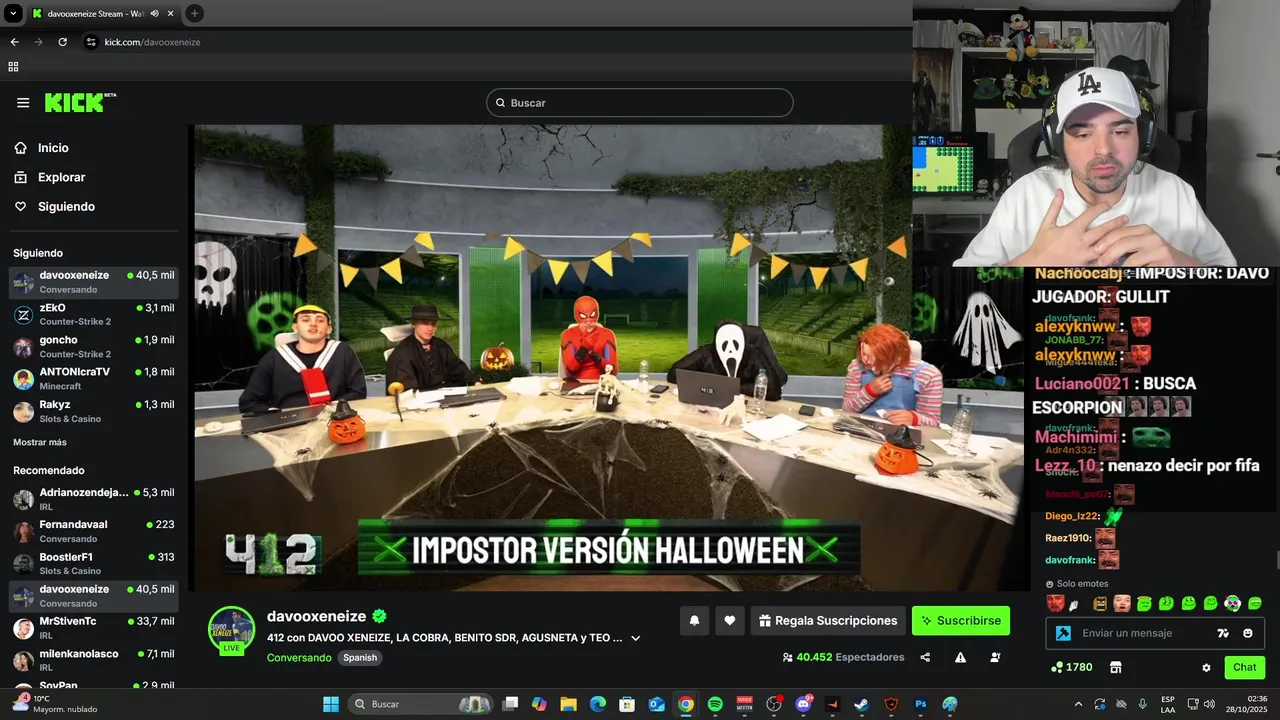Image resolution: width=1280 pixels, height=720 pixels.
Task: Toggle Solo emotes chat mode
Action: 1077,584
